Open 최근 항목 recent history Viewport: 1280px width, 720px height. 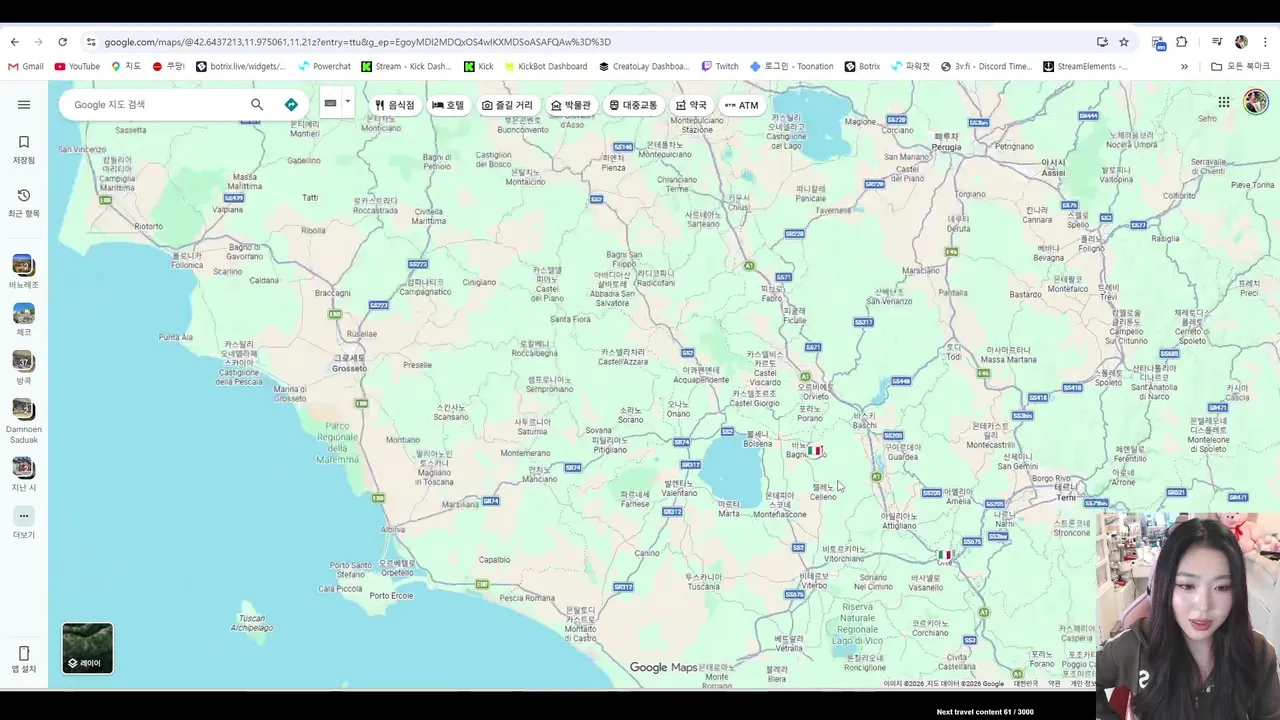pos(24,202)
